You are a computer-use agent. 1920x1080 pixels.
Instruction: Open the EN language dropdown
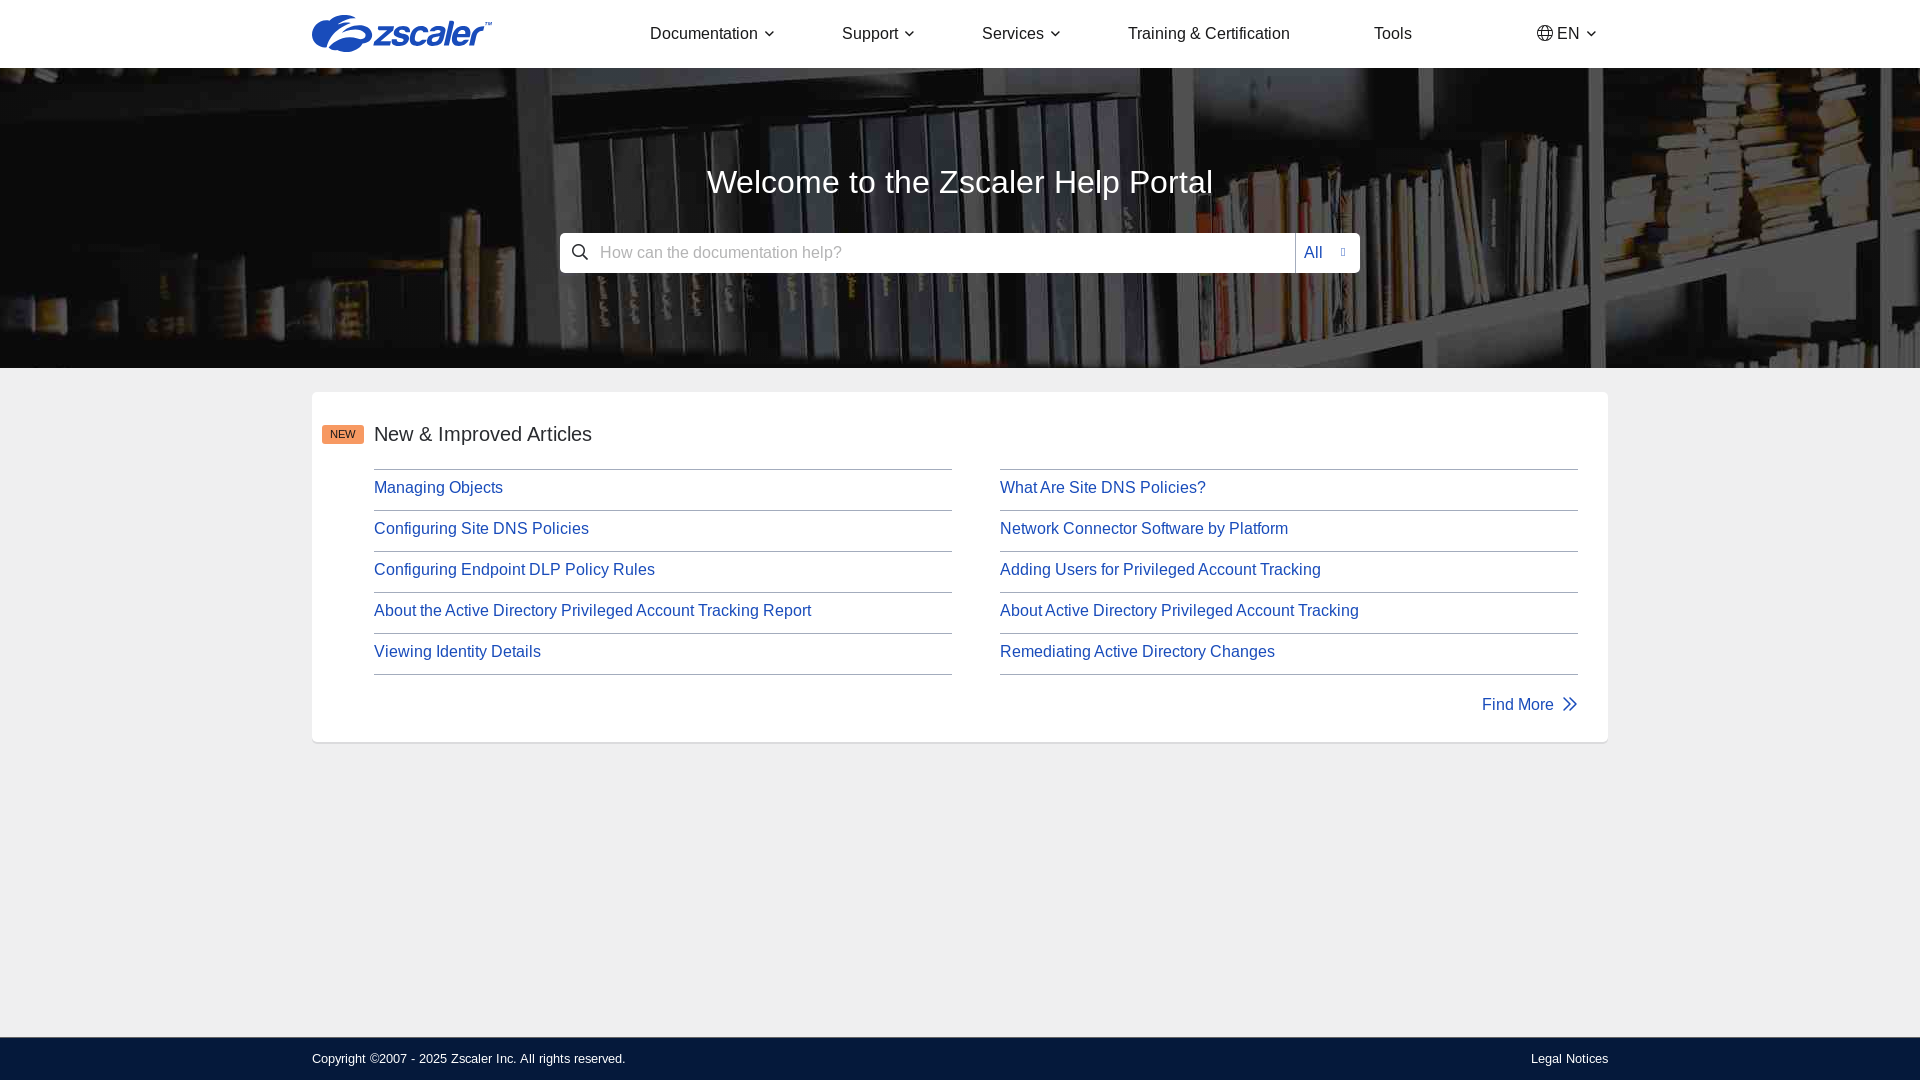(1567, 34)
